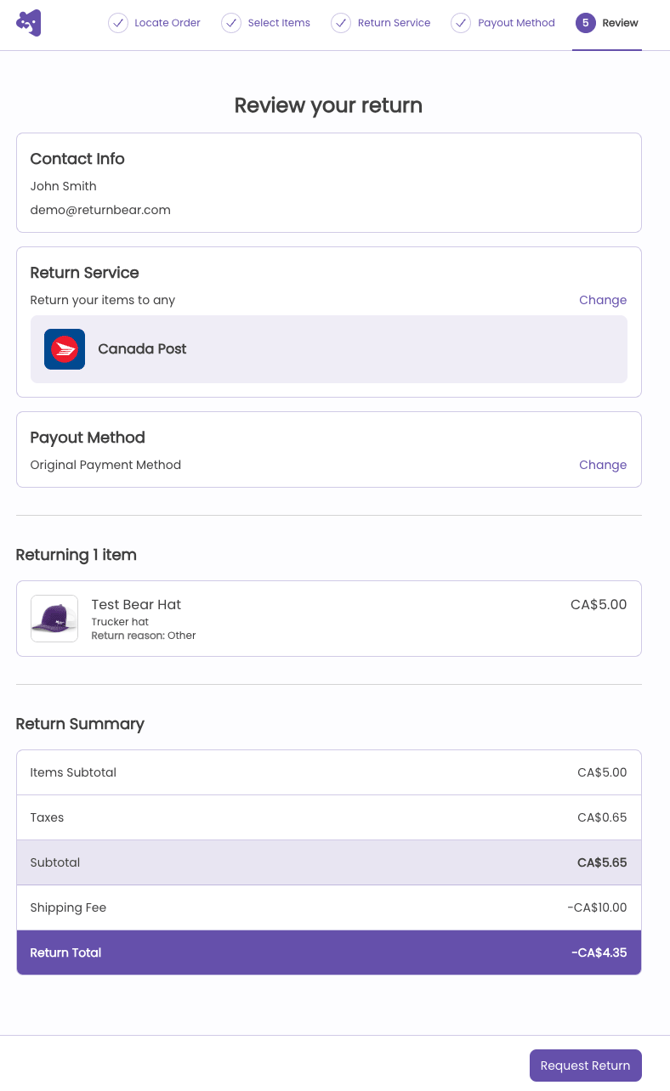Click the Canada Post service row
Viewport: 670px width, 1091px height.
pos(328,349)
